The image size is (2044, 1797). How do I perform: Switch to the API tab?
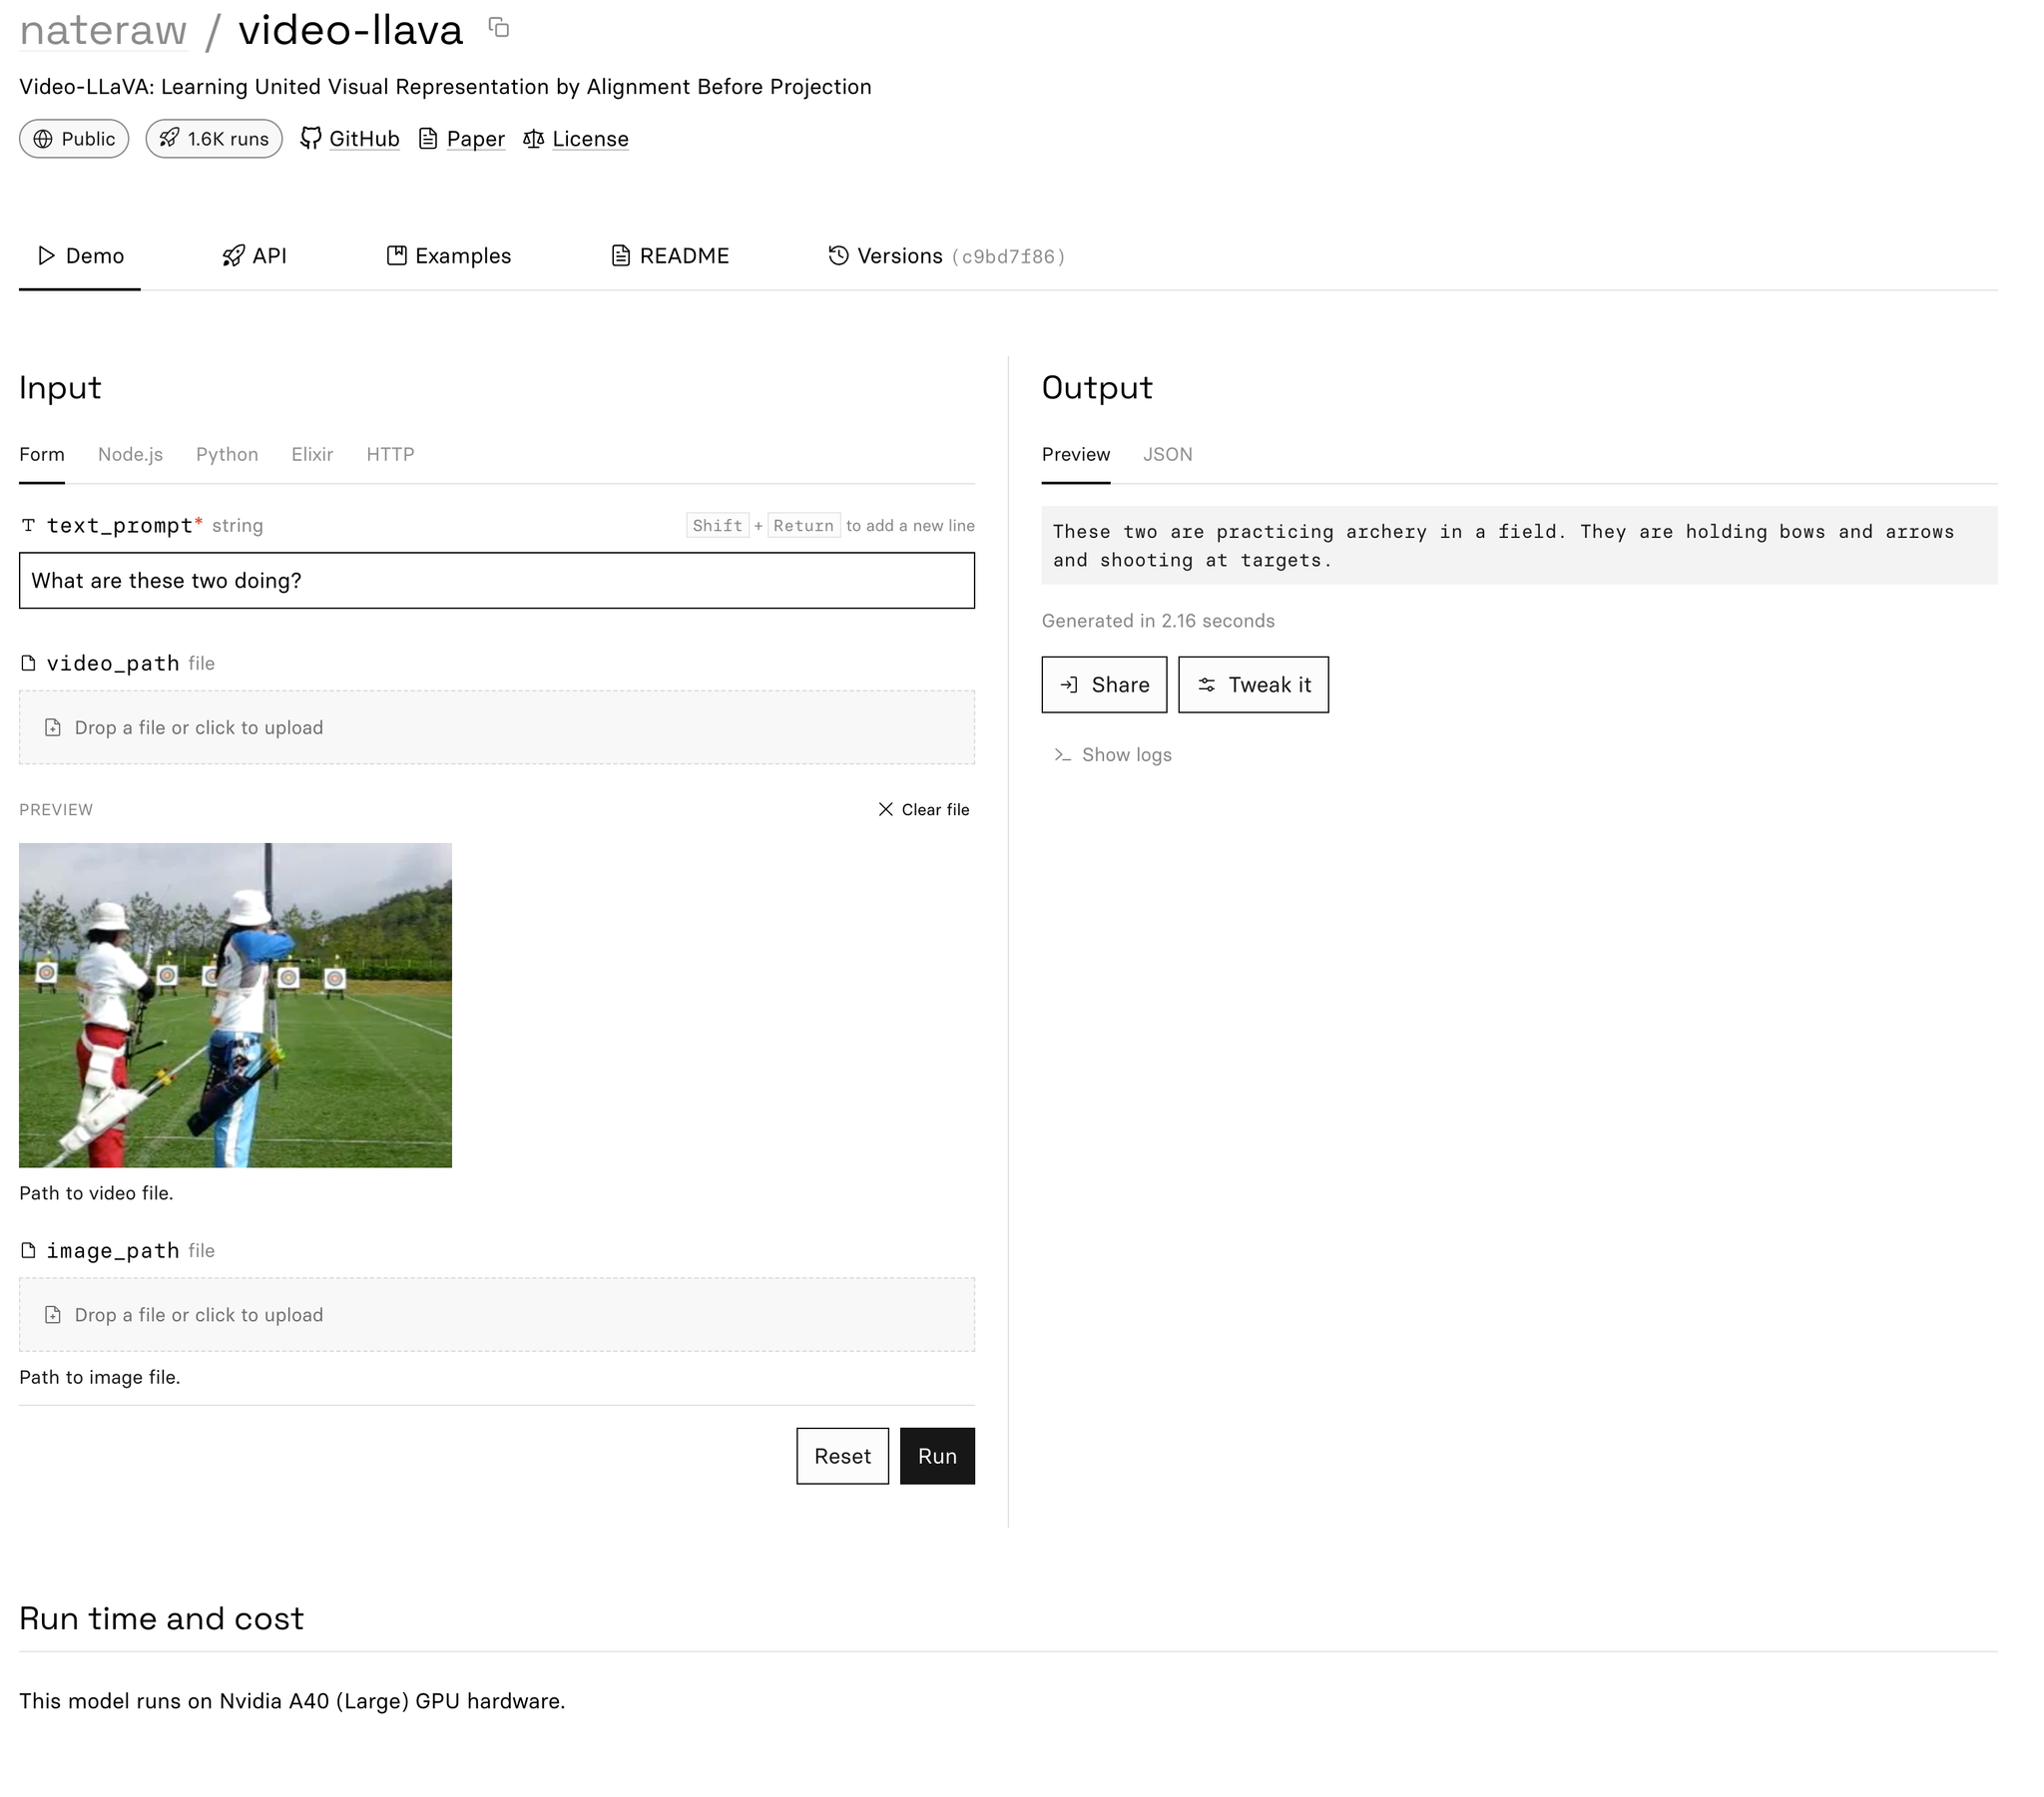[x=255, y=256]
